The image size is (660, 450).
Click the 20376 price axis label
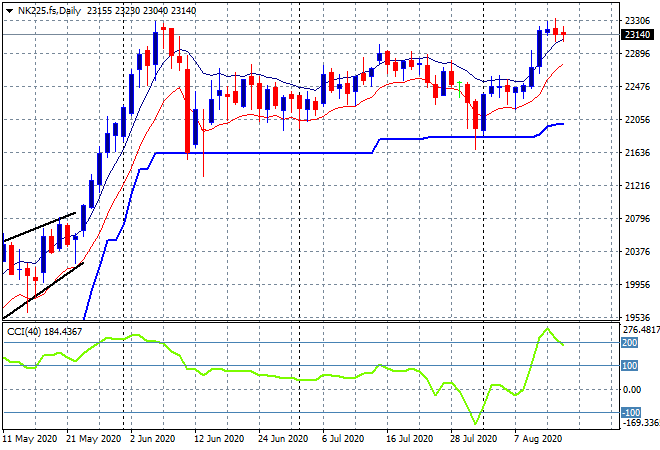point(638,252)
